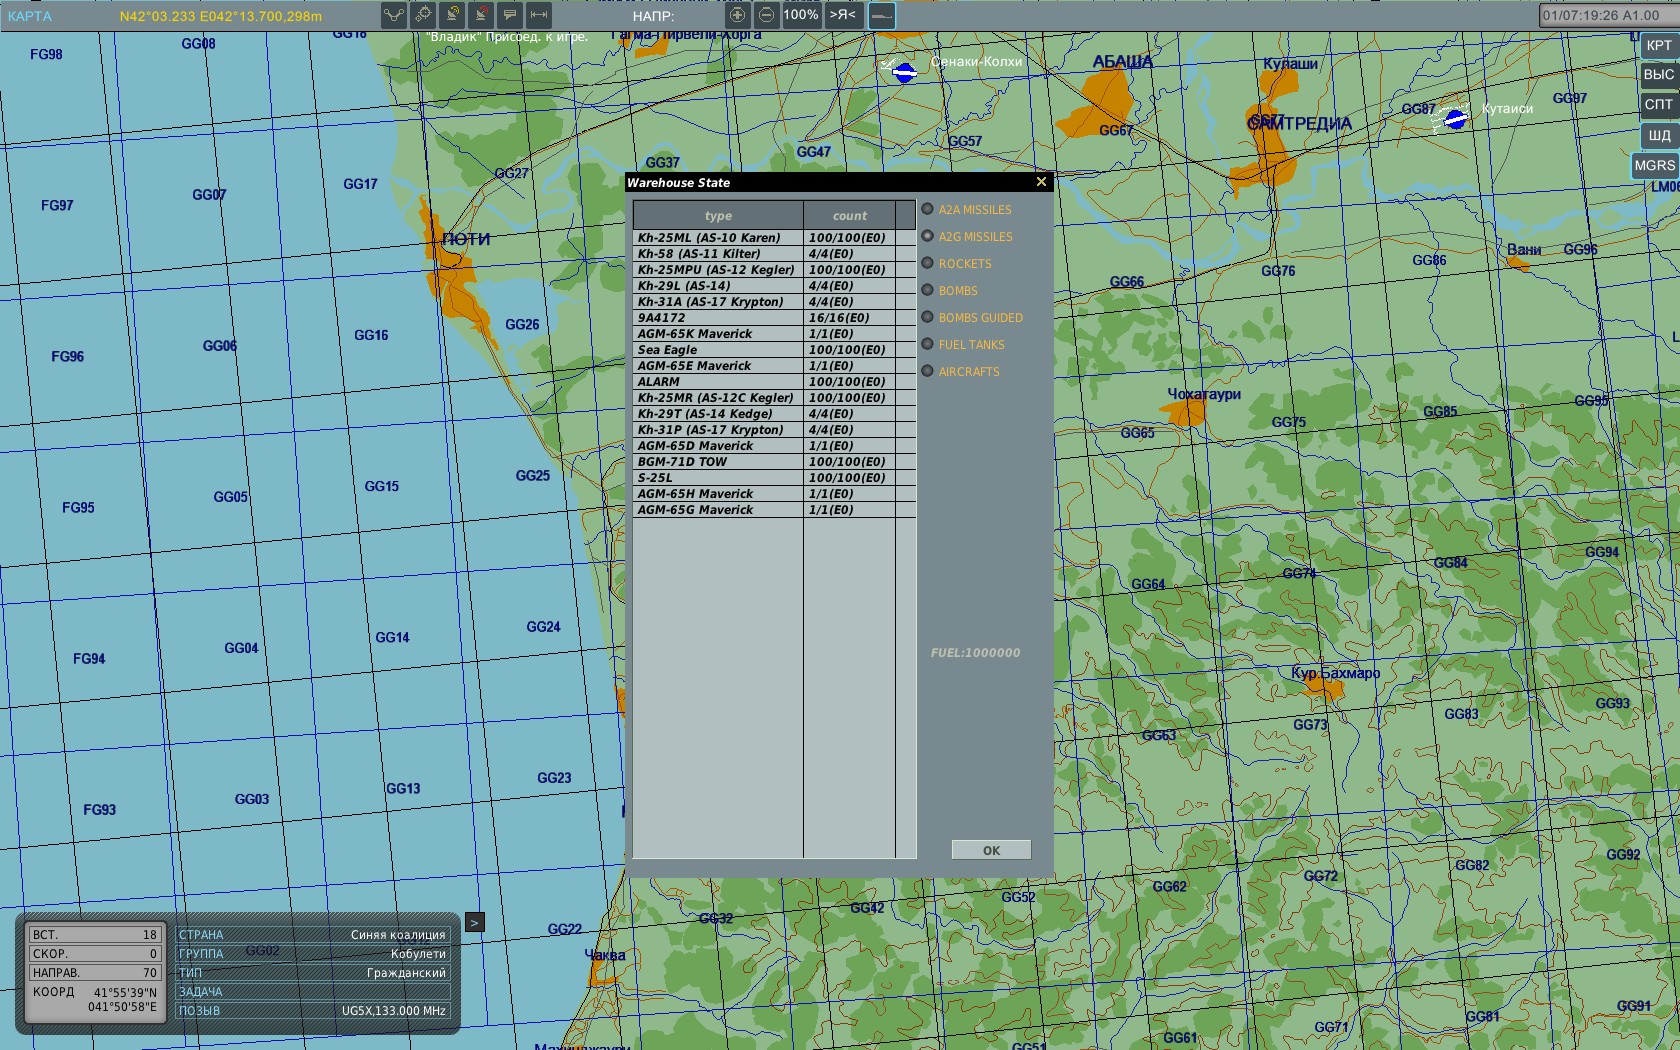The height and width of the screenshot is (1050, 1680).
Task: Select Kh-29L (AS-14) row
Action: 774,286
